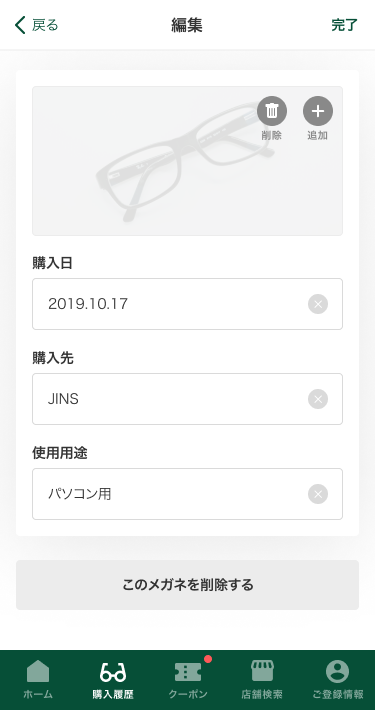Tap the glasses photo thumbnail
This screenshot has height=710, width=375.
pyautogui.click(x=188, y=161)
